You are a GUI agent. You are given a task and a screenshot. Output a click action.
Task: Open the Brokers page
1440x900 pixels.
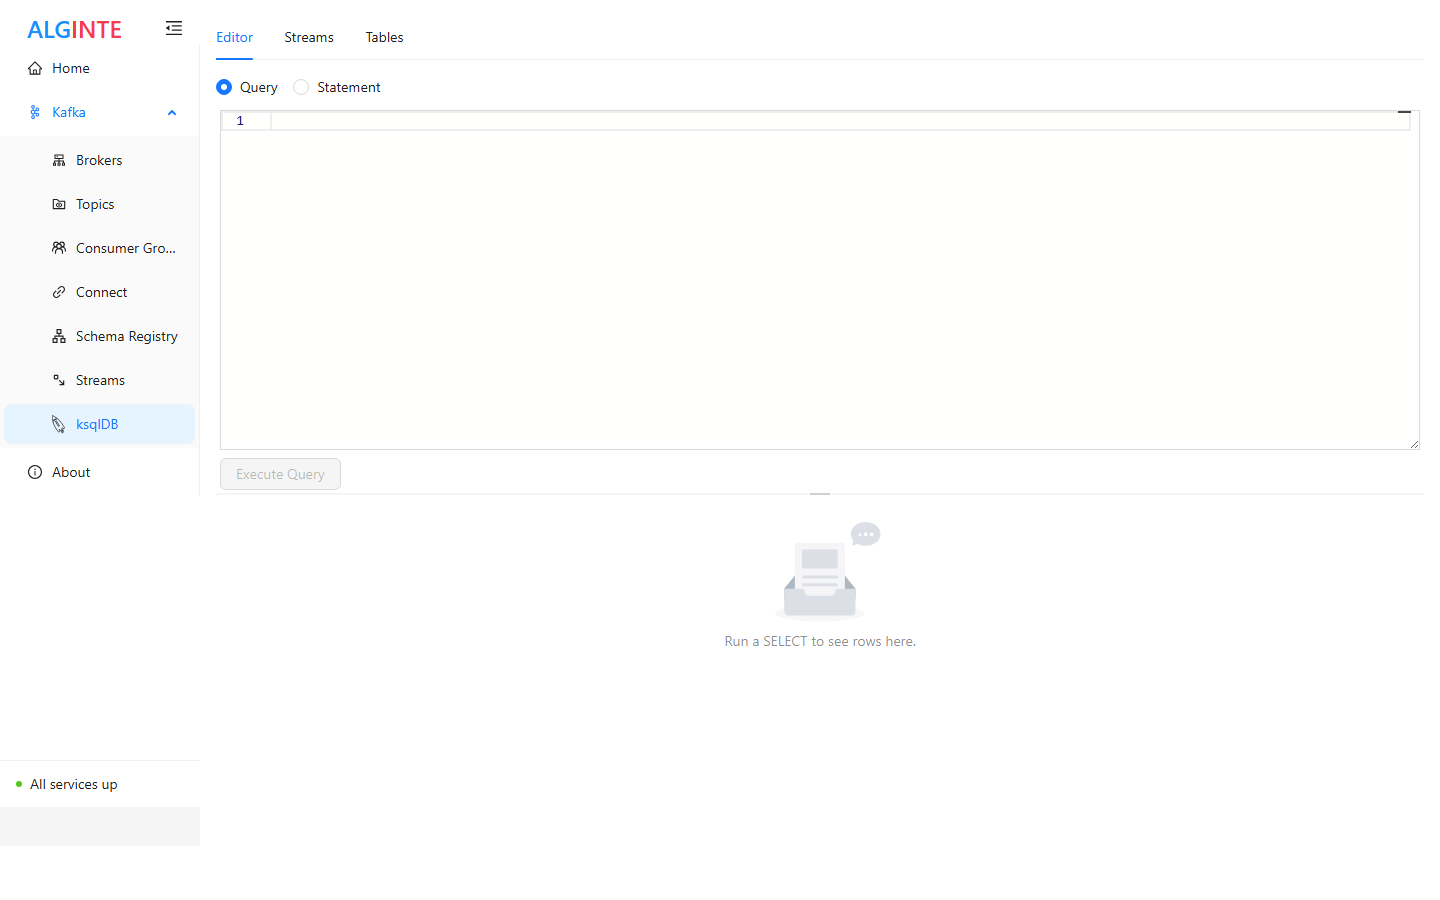99,160
